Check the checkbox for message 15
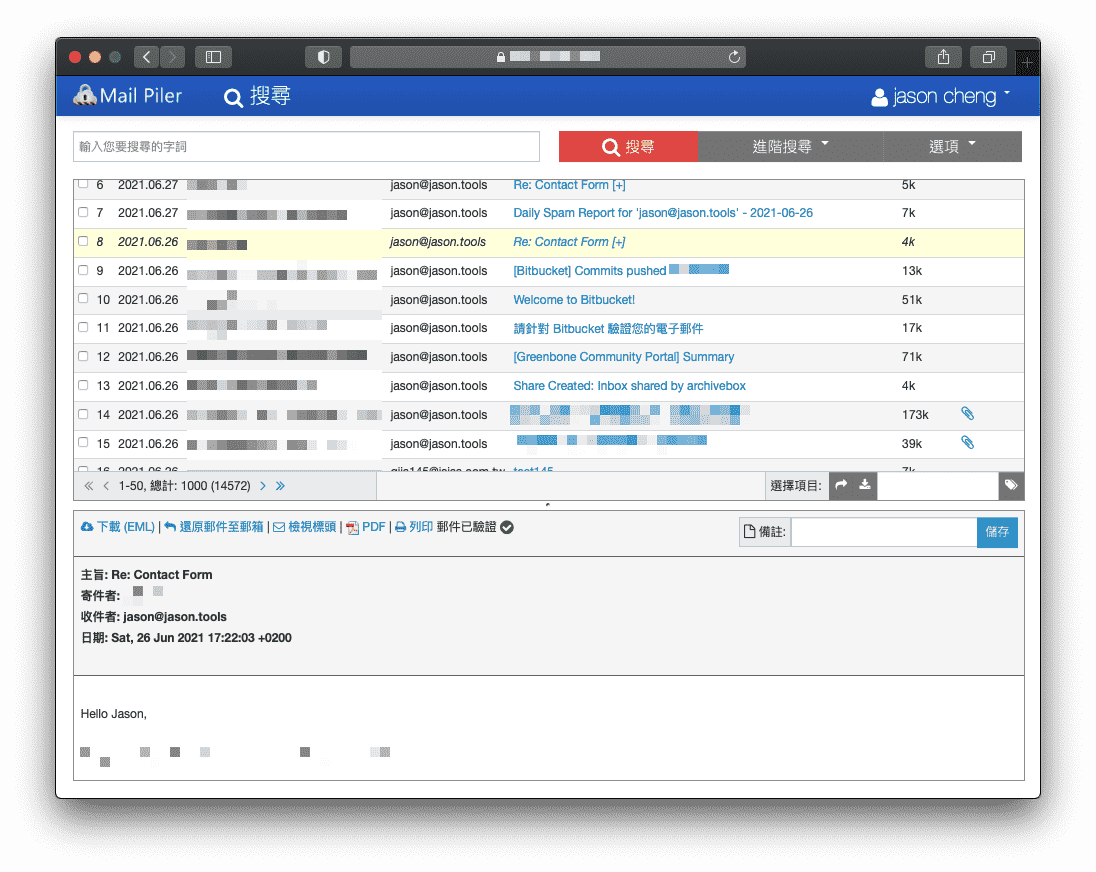 click(83, 442)
